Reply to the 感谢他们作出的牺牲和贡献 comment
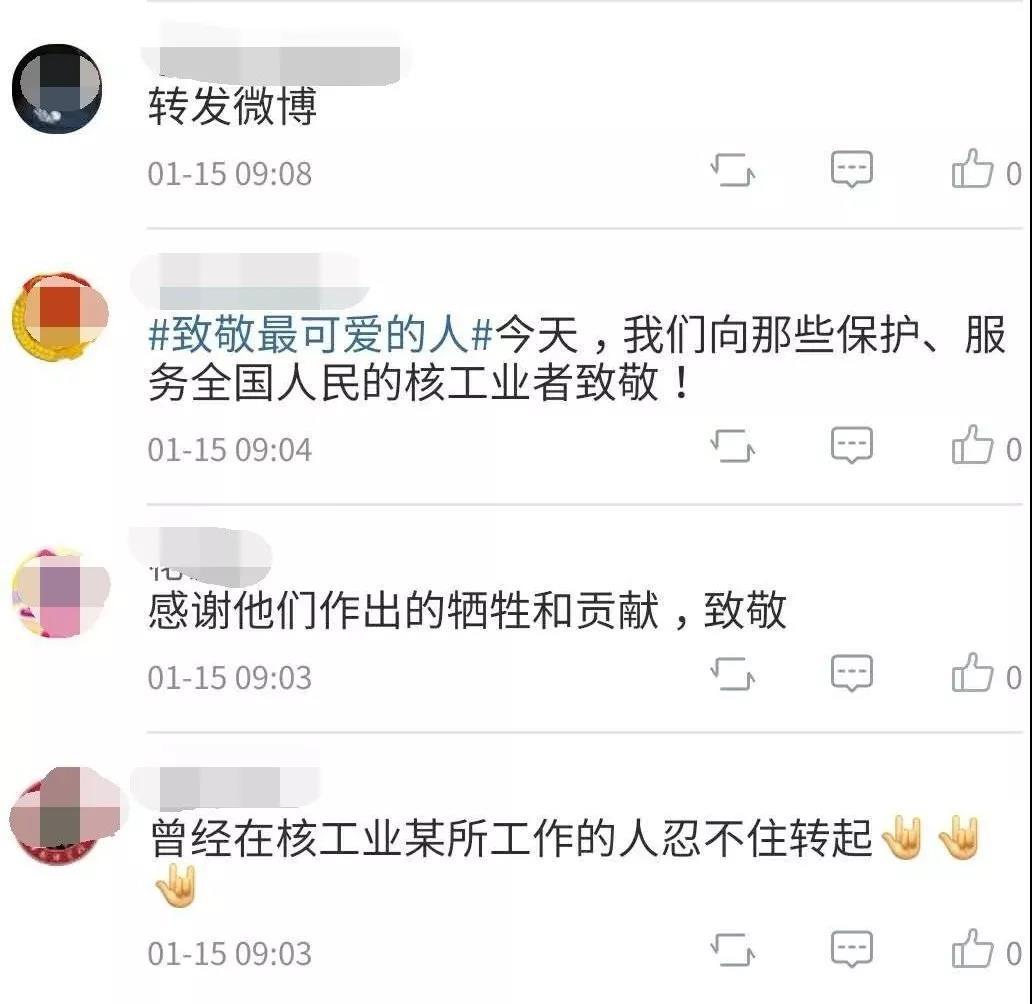 pos(852,673)
